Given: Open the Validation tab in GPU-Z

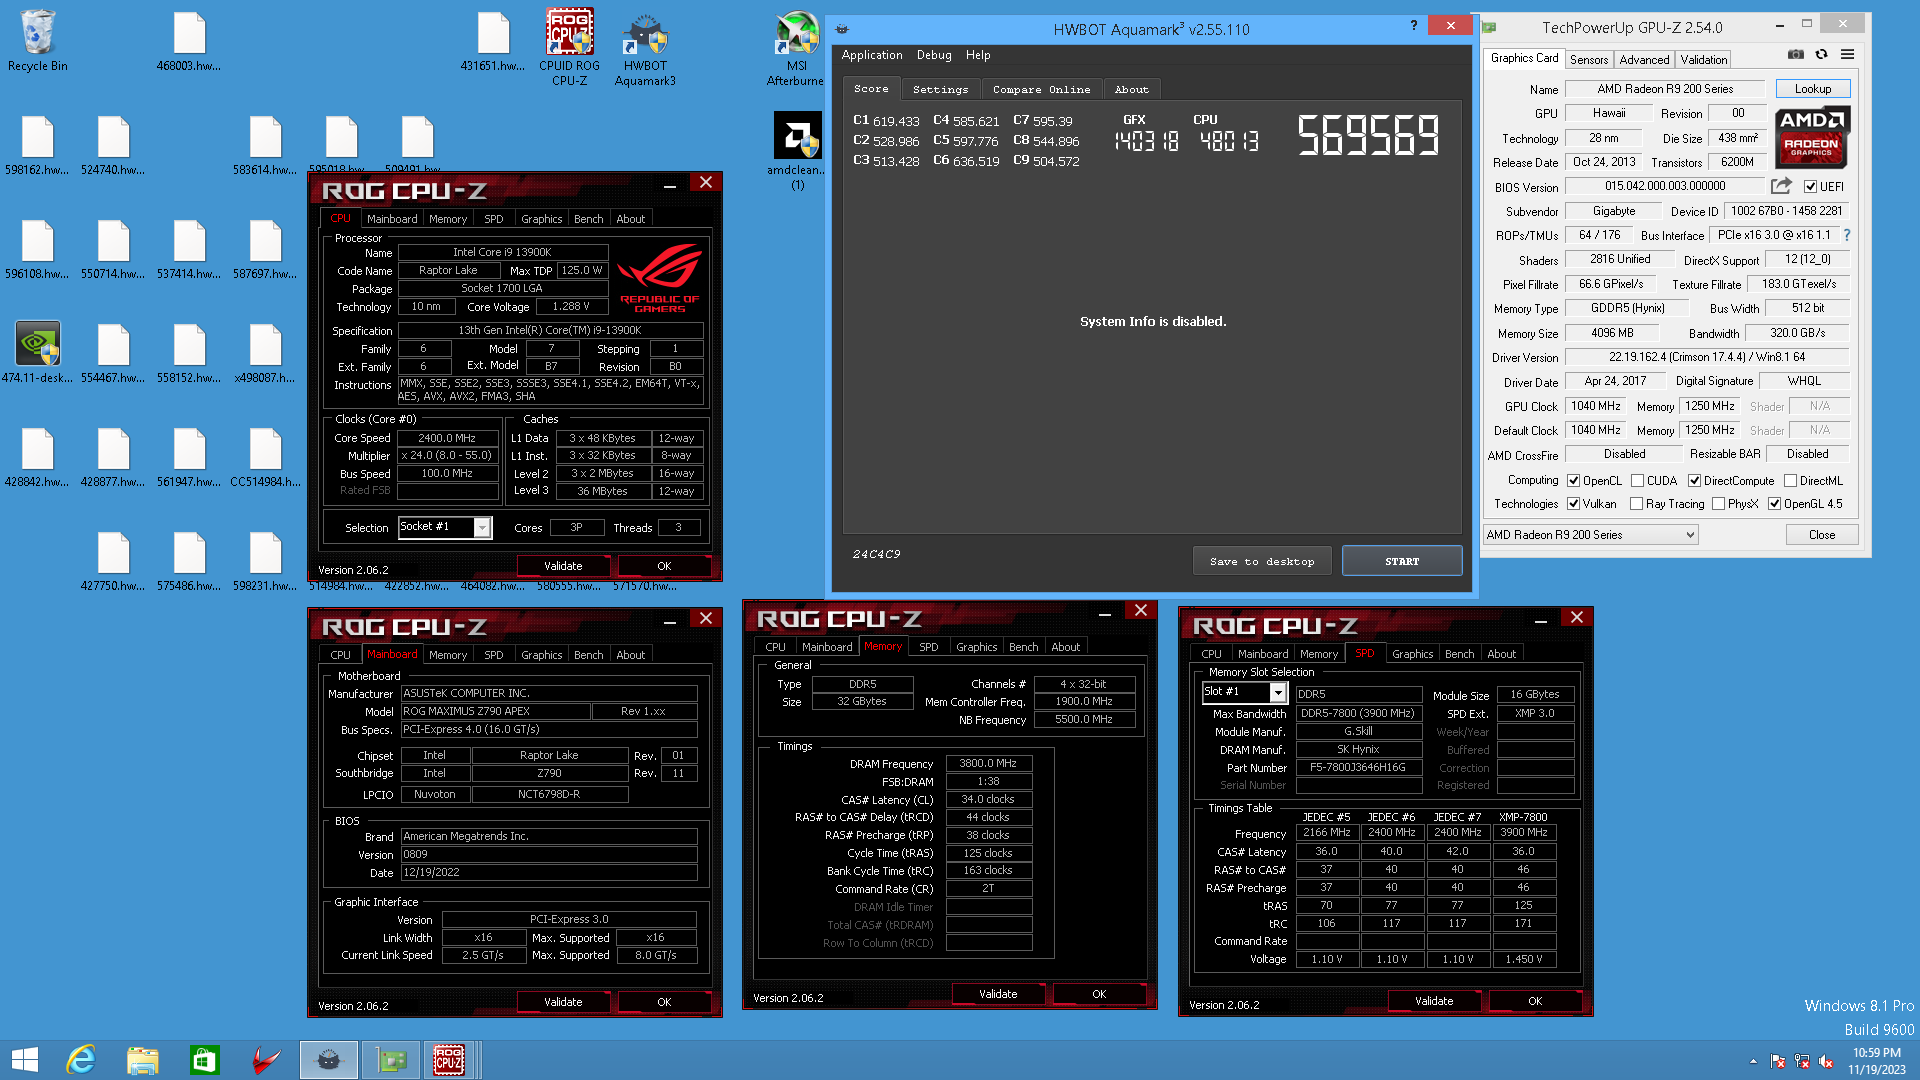Looking at the screenshot, I should coord(1703,60).
